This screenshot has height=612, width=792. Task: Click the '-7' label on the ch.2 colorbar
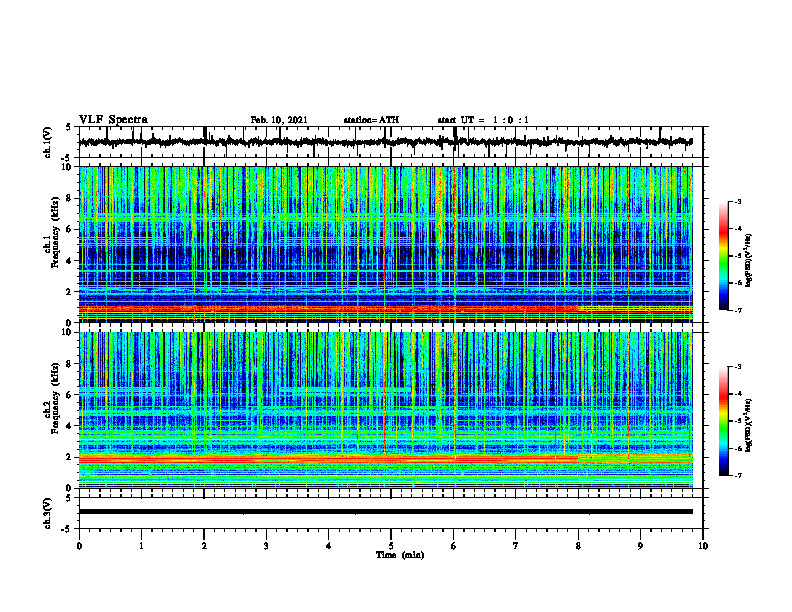coord(737,476)
